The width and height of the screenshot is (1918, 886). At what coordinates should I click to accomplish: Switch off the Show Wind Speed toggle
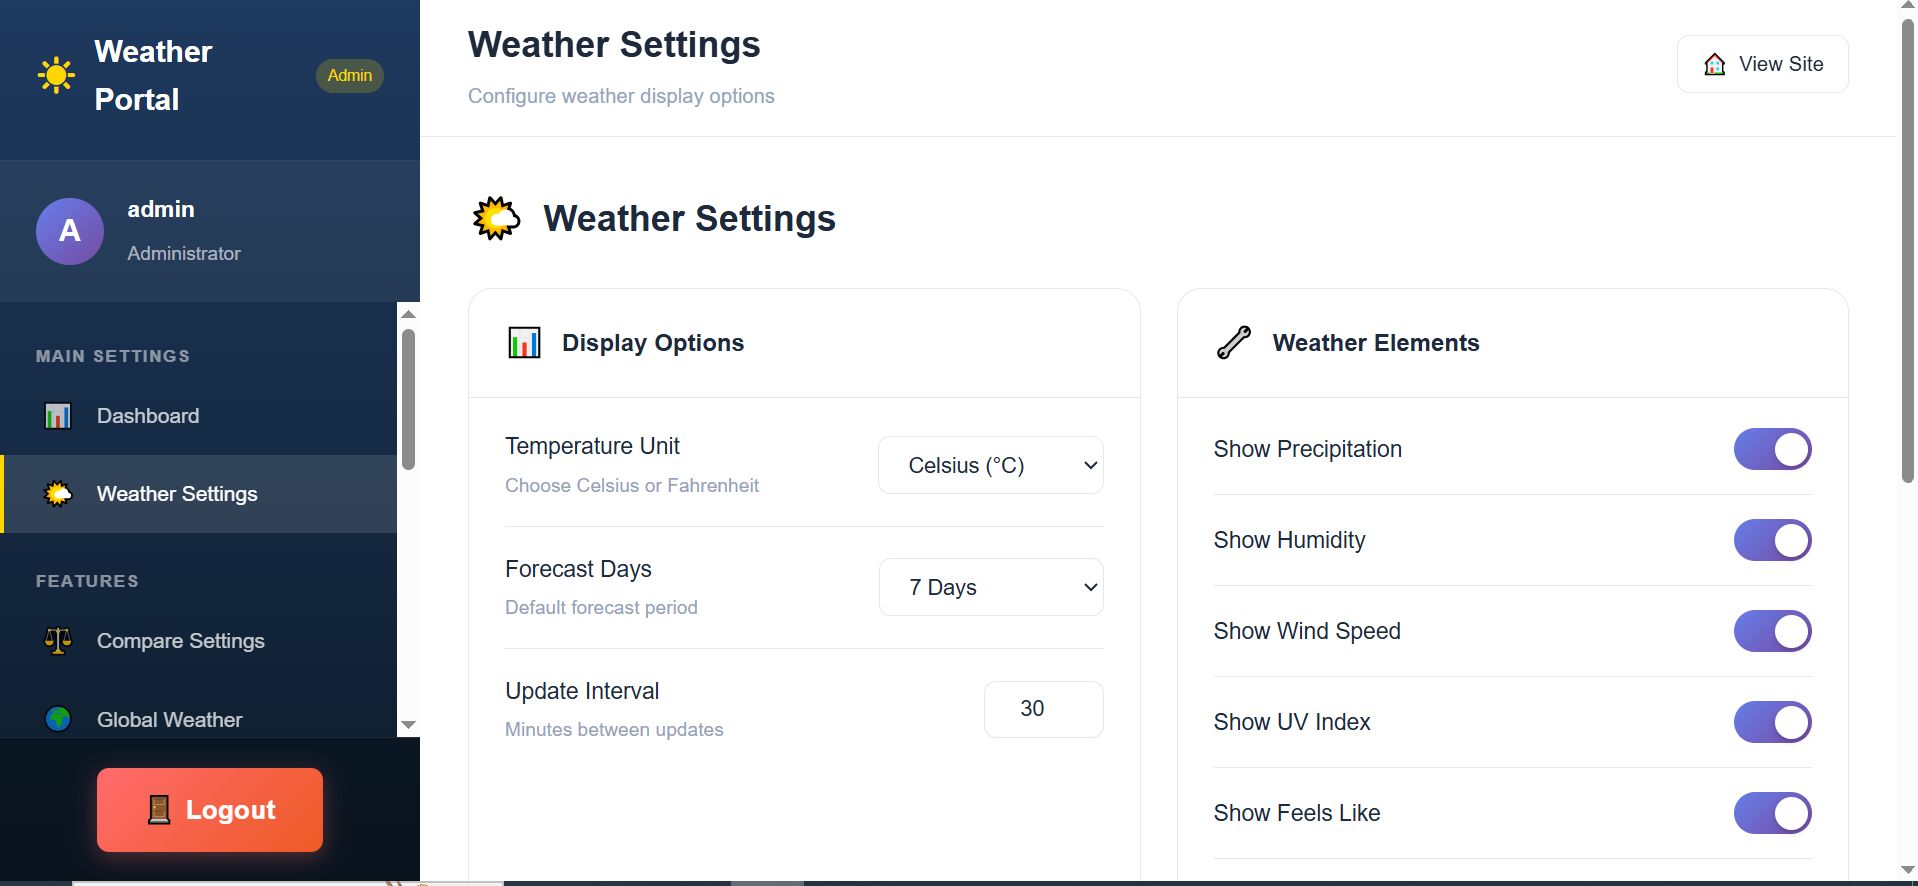click(x=1772, y=631)
